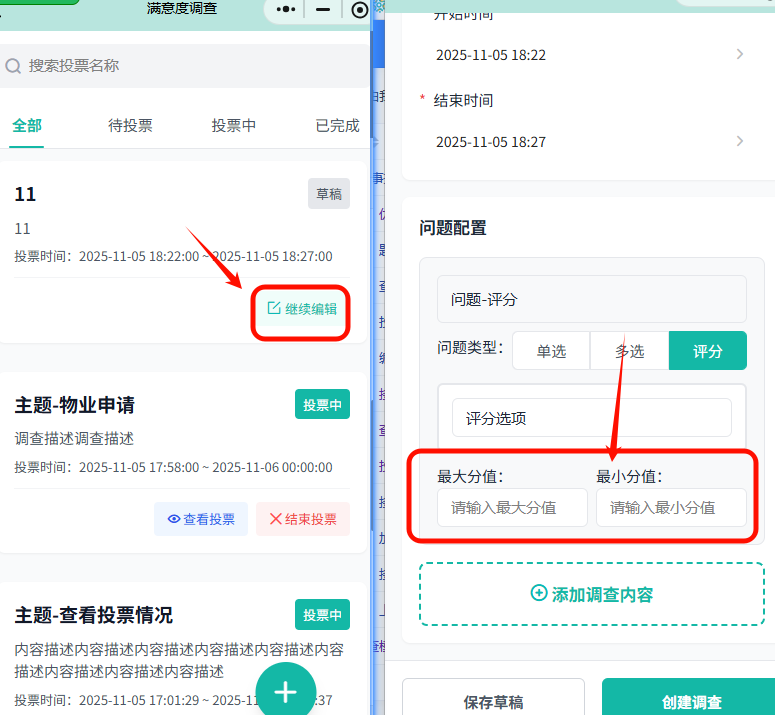Screen dimensions: 775x715
Task: Open the start time picker chevron
Action: 740,54
